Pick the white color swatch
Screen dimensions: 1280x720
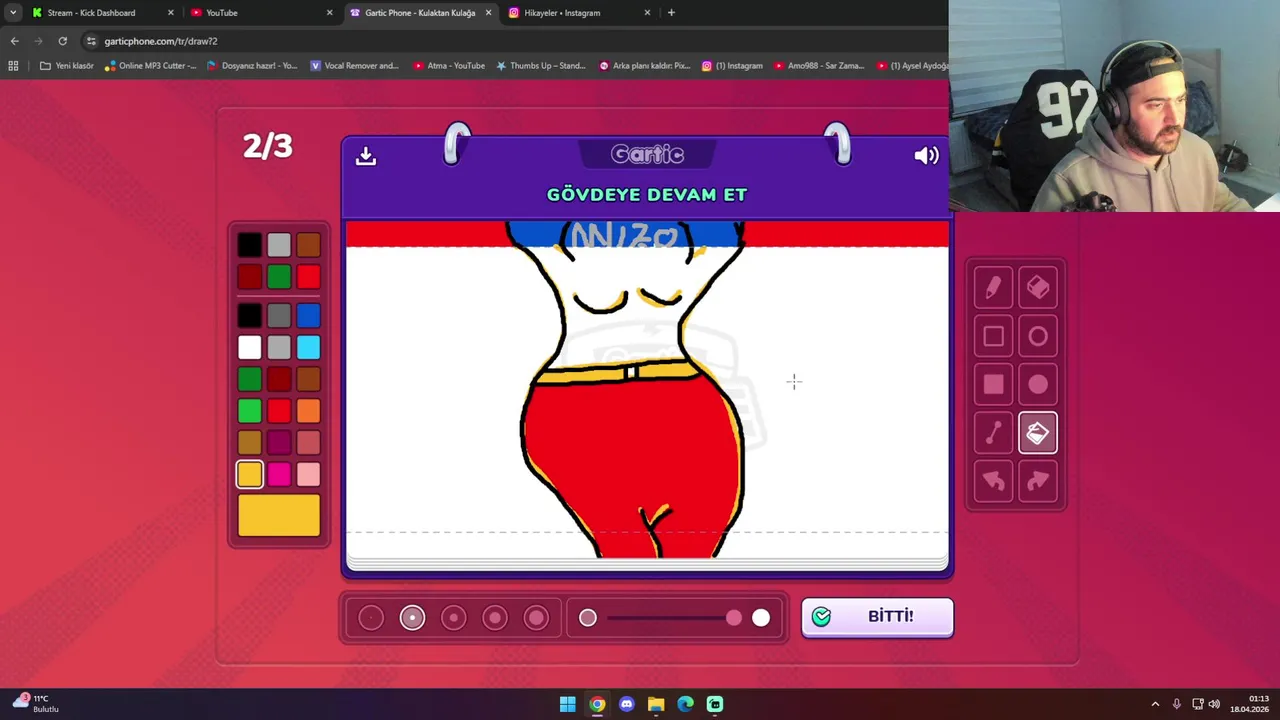pyautogui.click(x=250, y=348)
